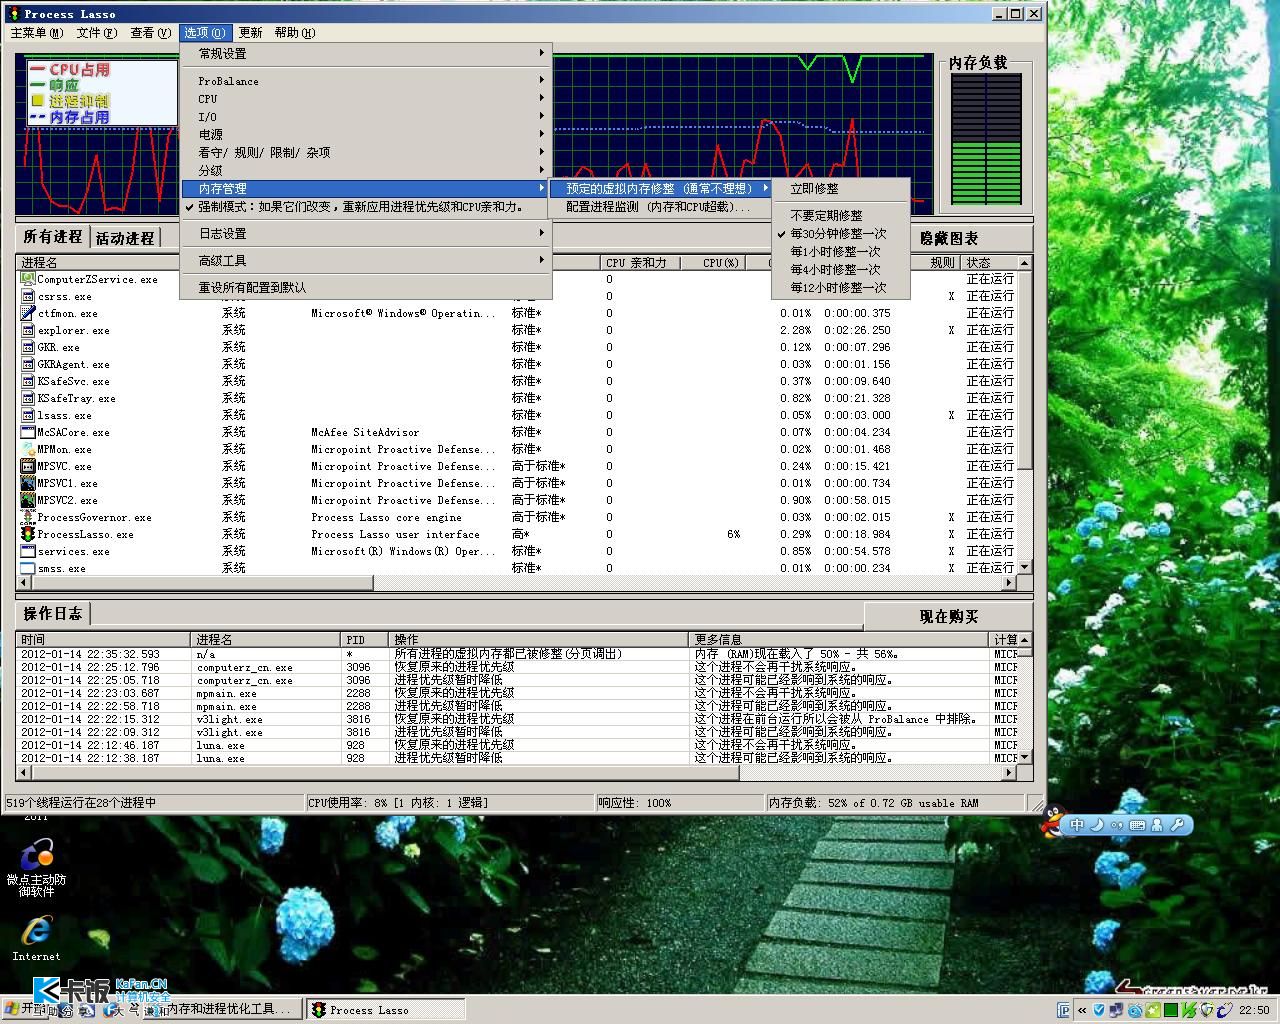Image resolution: width=1280 pixels, height=1024 pixels.
Task: Click the 隐藏图表 button
Action: pos(949,238)
